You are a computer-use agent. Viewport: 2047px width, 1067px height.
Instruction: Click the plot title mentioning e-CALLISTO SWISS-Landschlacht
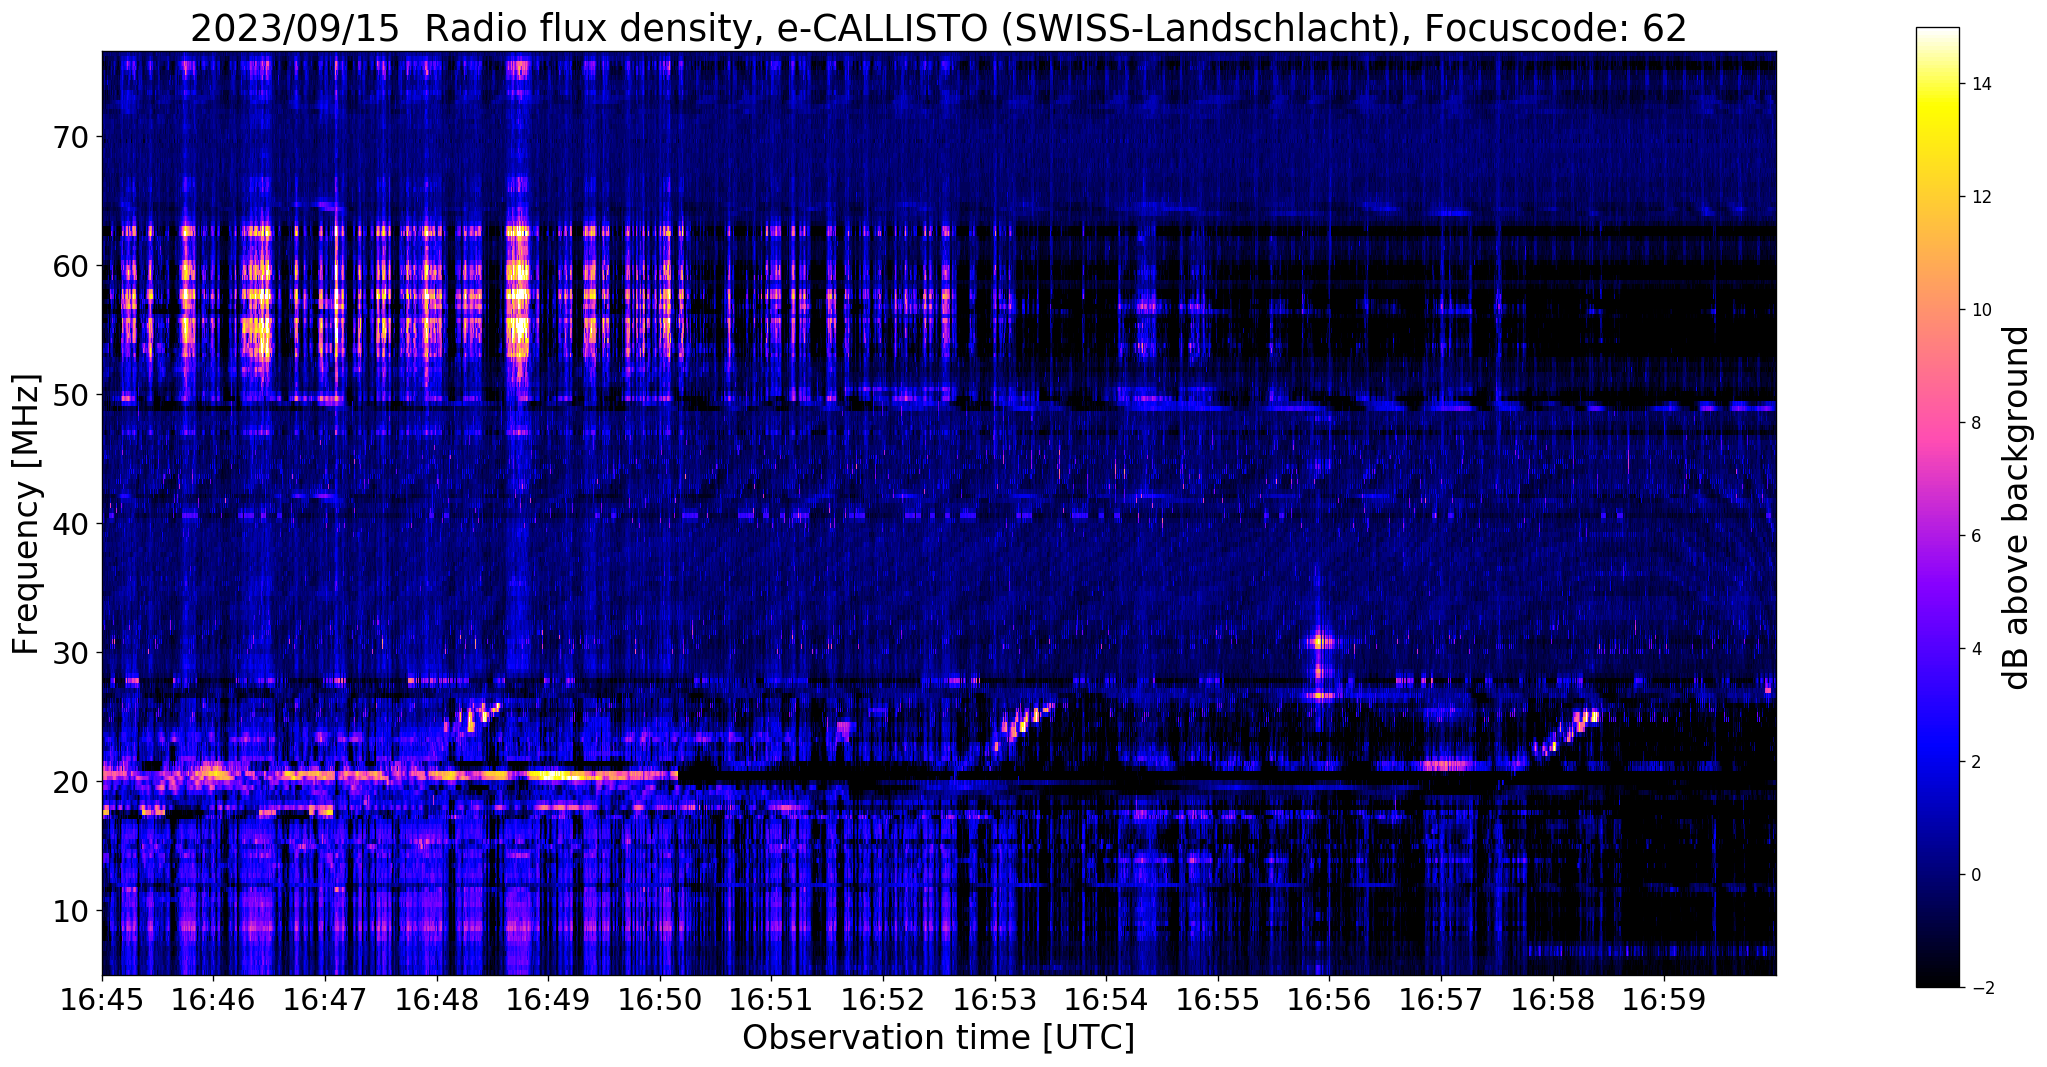(x=938, y=29)
